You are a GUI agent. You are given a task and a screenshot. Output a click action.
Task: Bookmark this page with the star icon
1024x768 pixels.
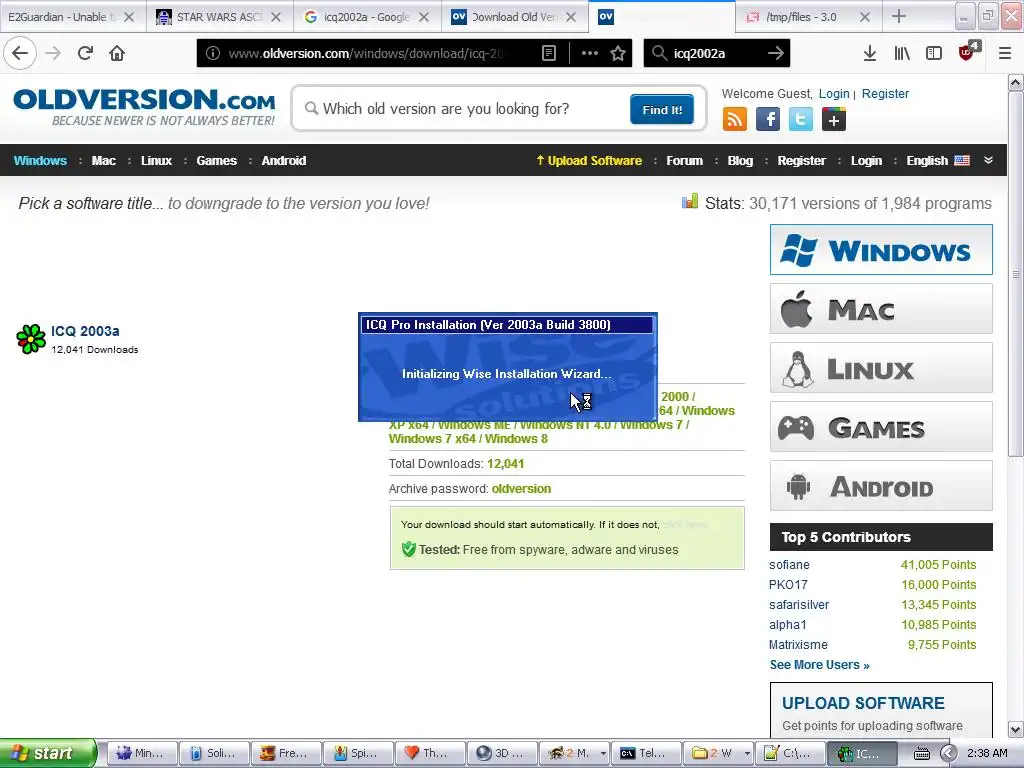[x=618, y=53]
